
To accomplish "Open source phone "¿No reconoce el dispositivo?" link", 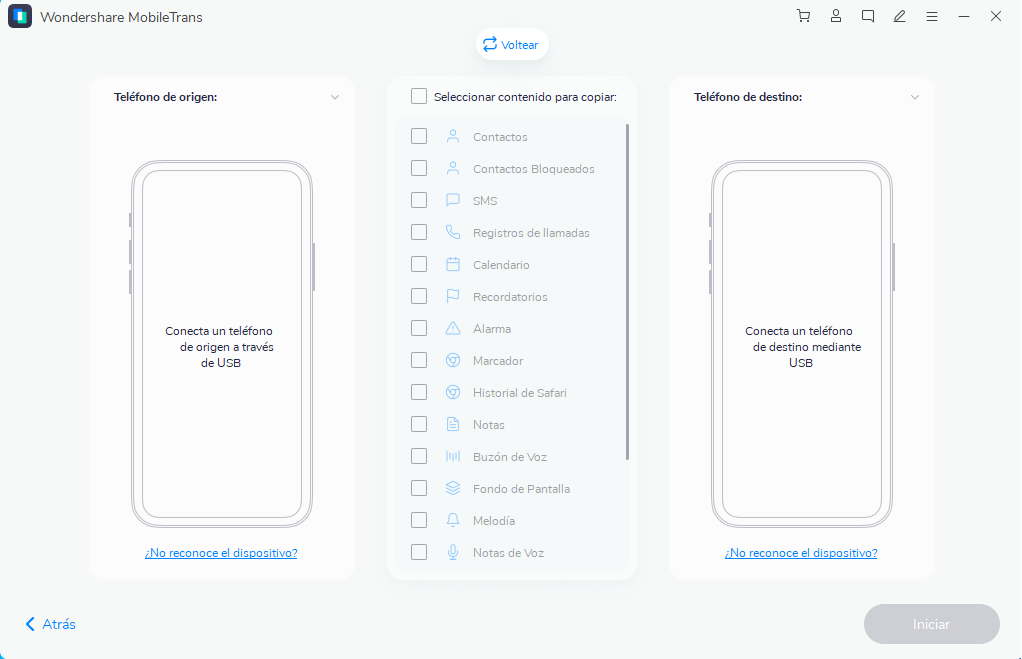I will coord(221,553).
